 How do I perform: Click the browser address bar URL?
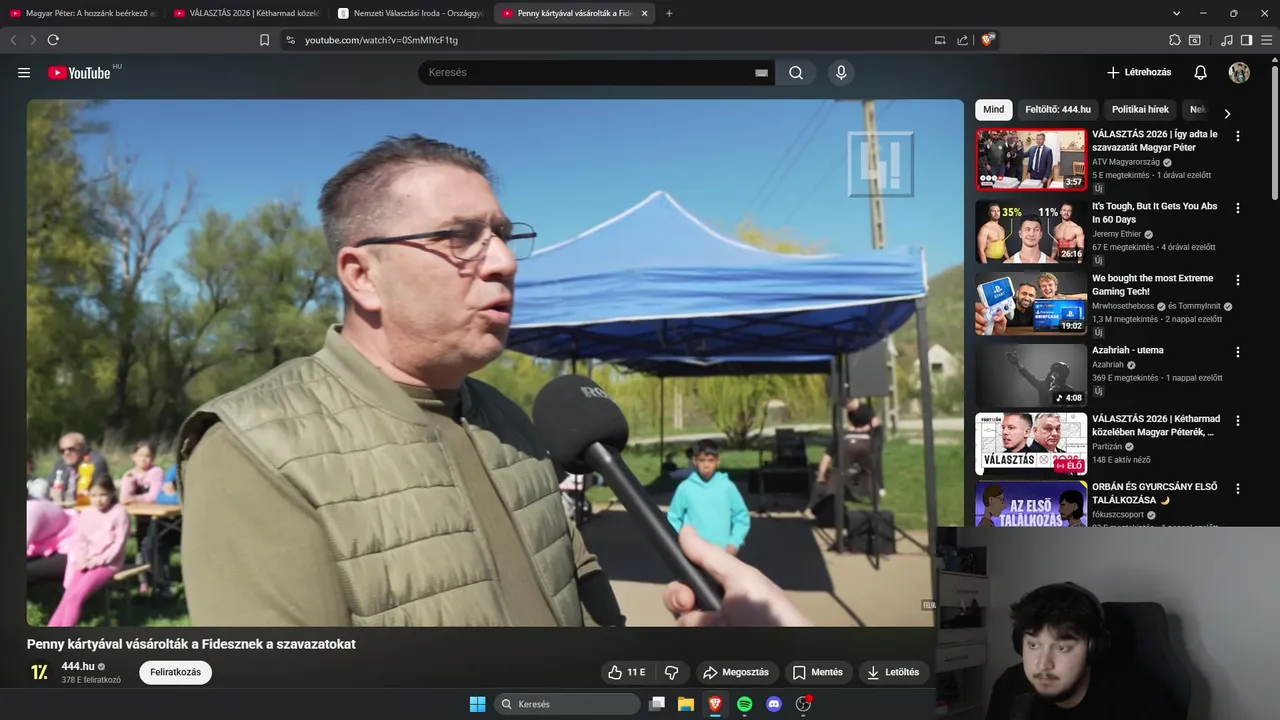pos(381,40)
